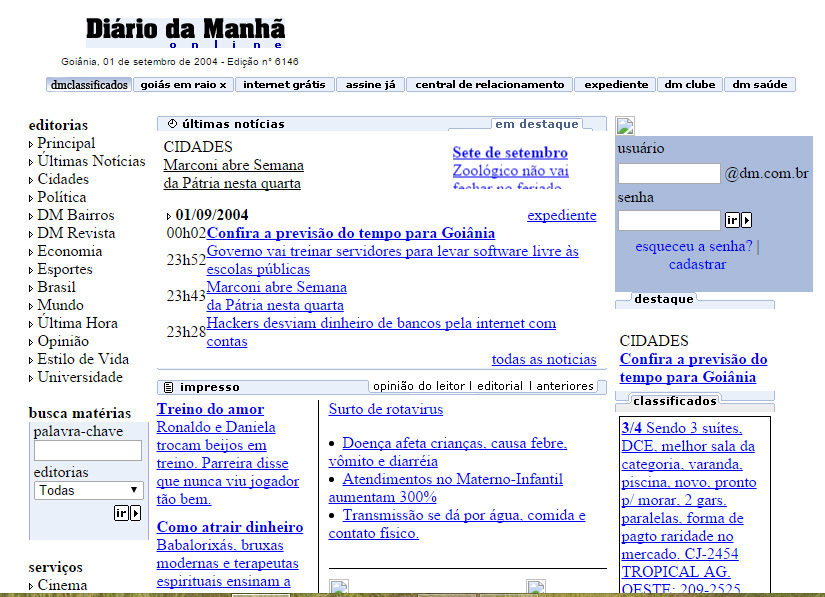The height and width of the screenshot is (597, 825).
Task: Open the editorias 'Todas' dropdown
Action: pyautogui.click(x=88, y=490)
